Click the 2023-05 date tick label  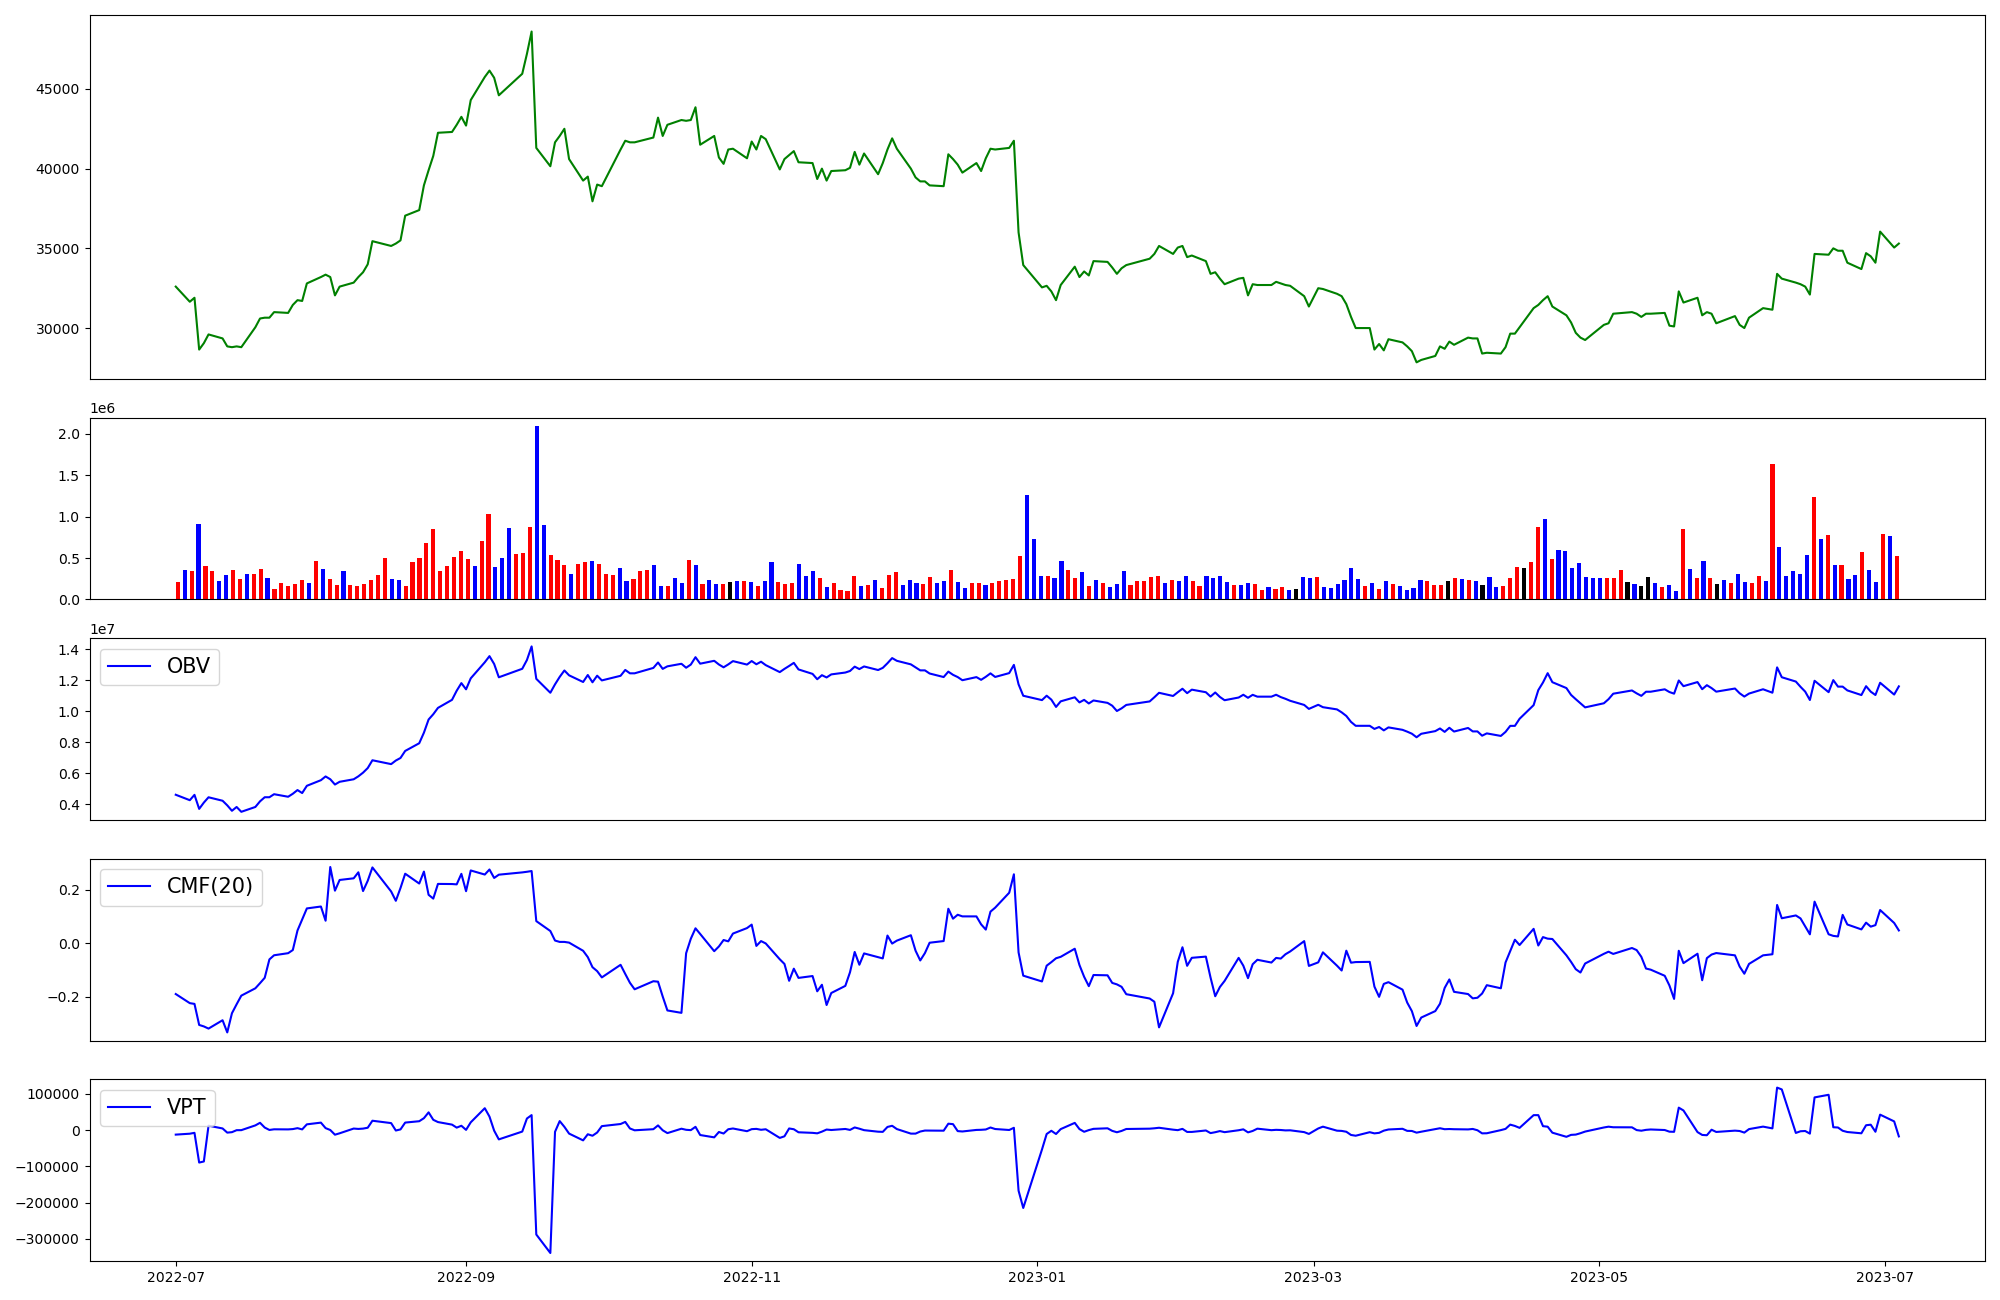(1599, 1277)
